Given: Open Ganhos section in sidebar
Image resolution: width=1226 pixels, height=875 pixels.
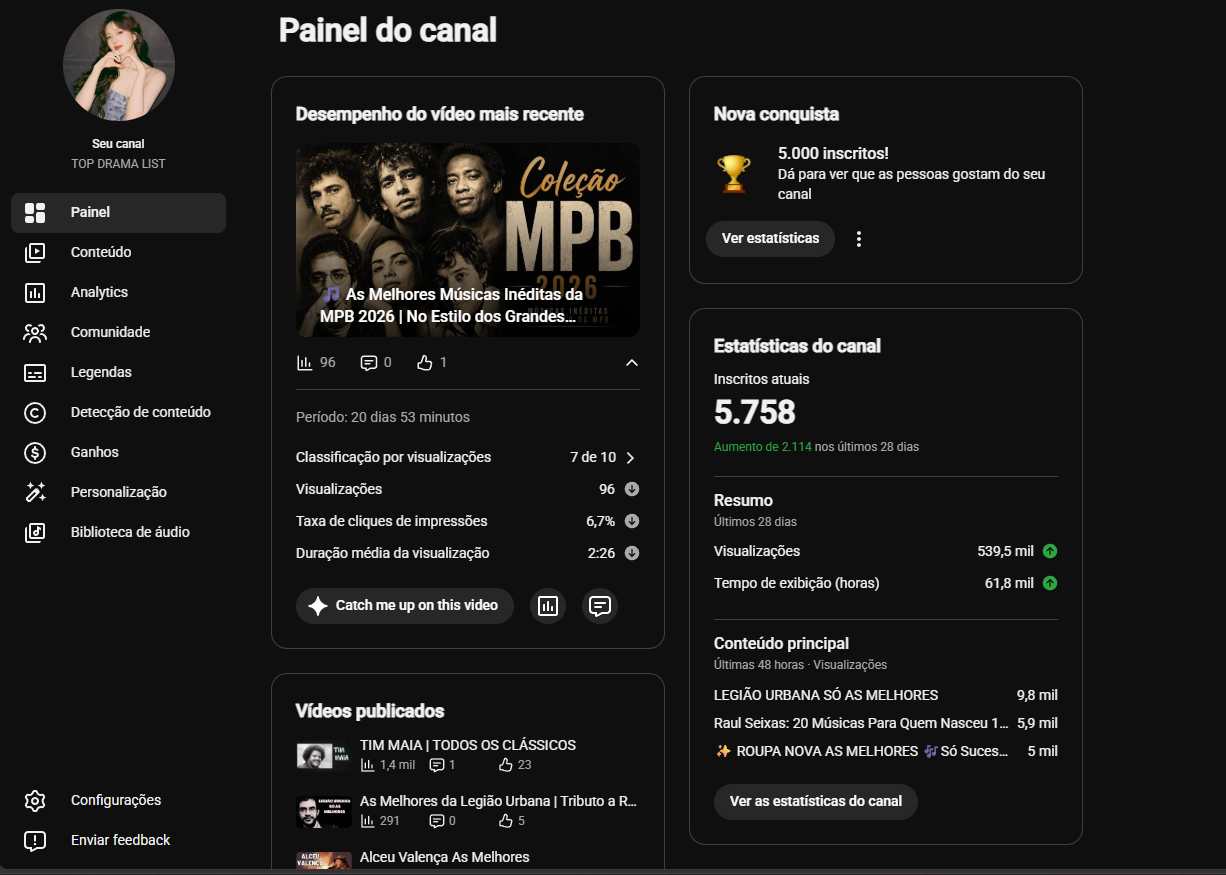Looking at the screenshot, I should coord(118,453).
